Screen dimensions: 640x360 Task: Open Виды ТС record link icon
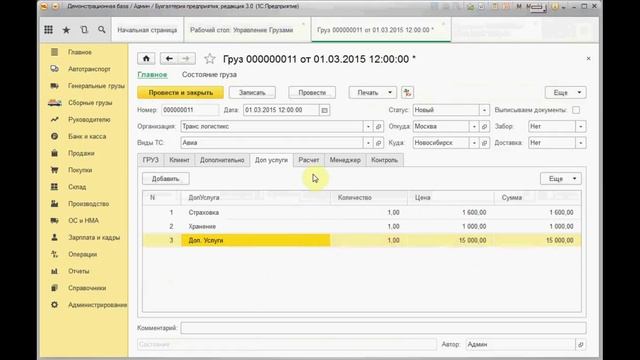tap(378, 143)
